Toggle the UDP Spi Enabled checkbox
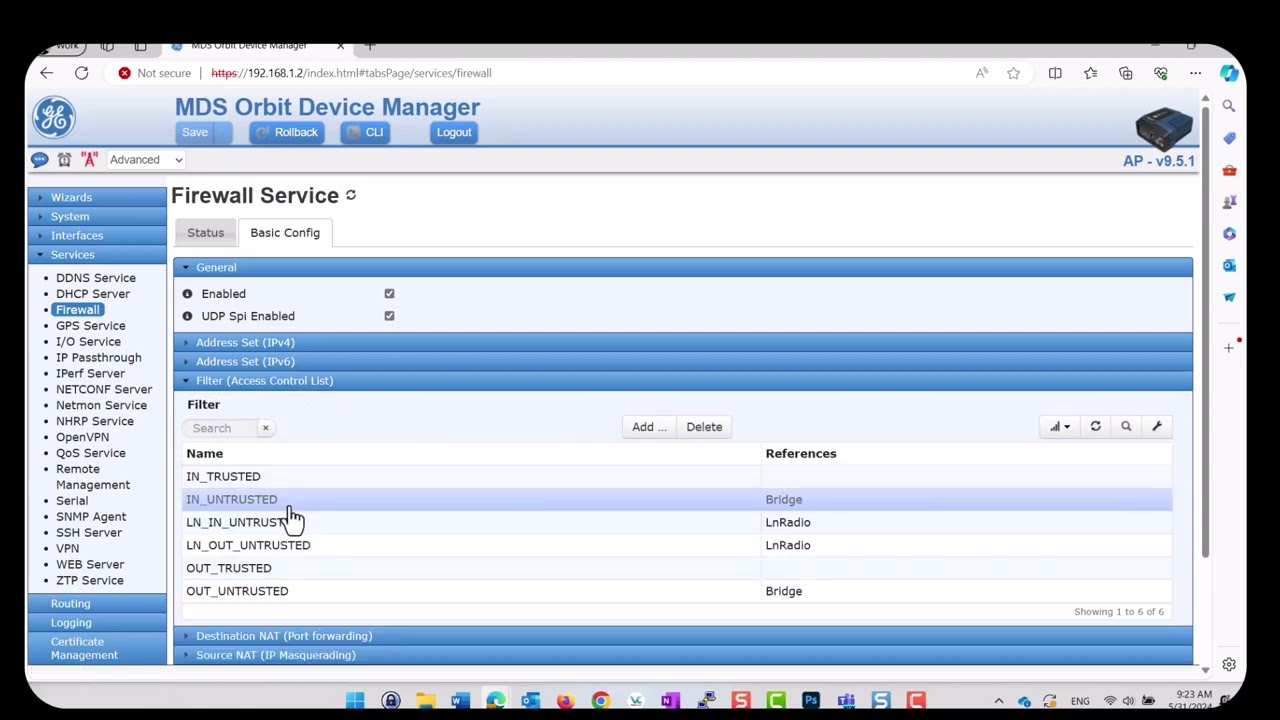The width and height of the screenshot is (1280, 720). 389,316
